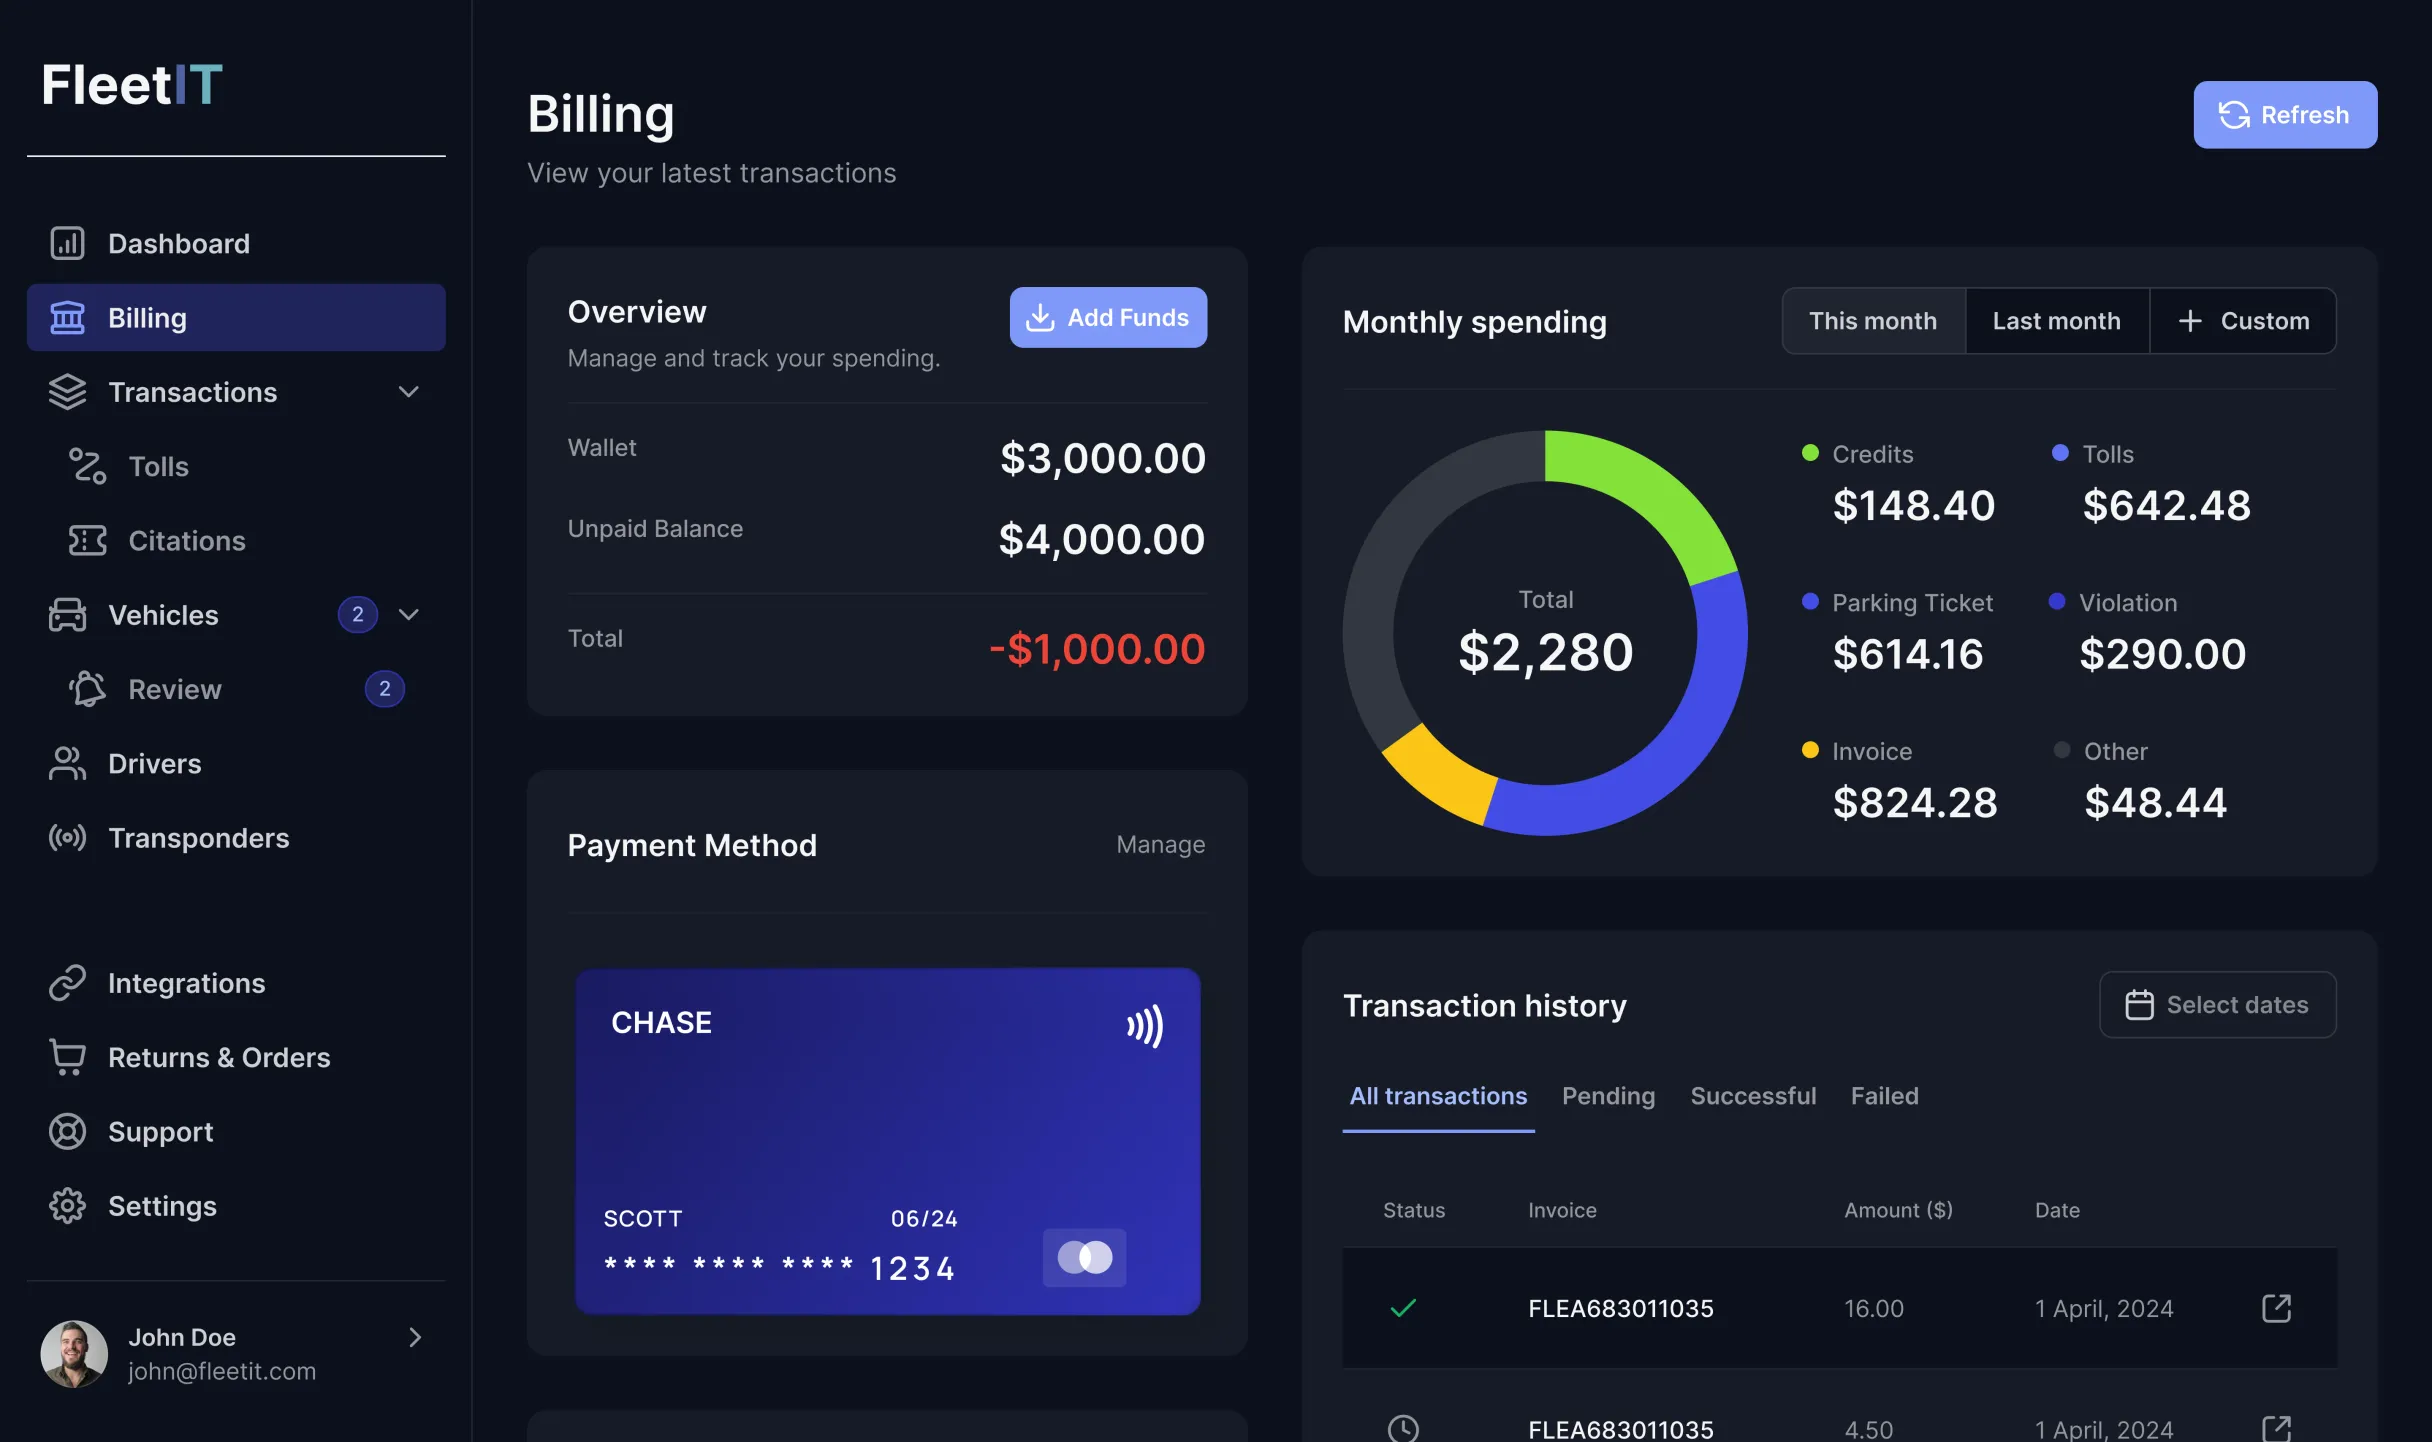Click the Add Funds button
Screen dimensions: 2432x1442
click(x=1107, y=316)
